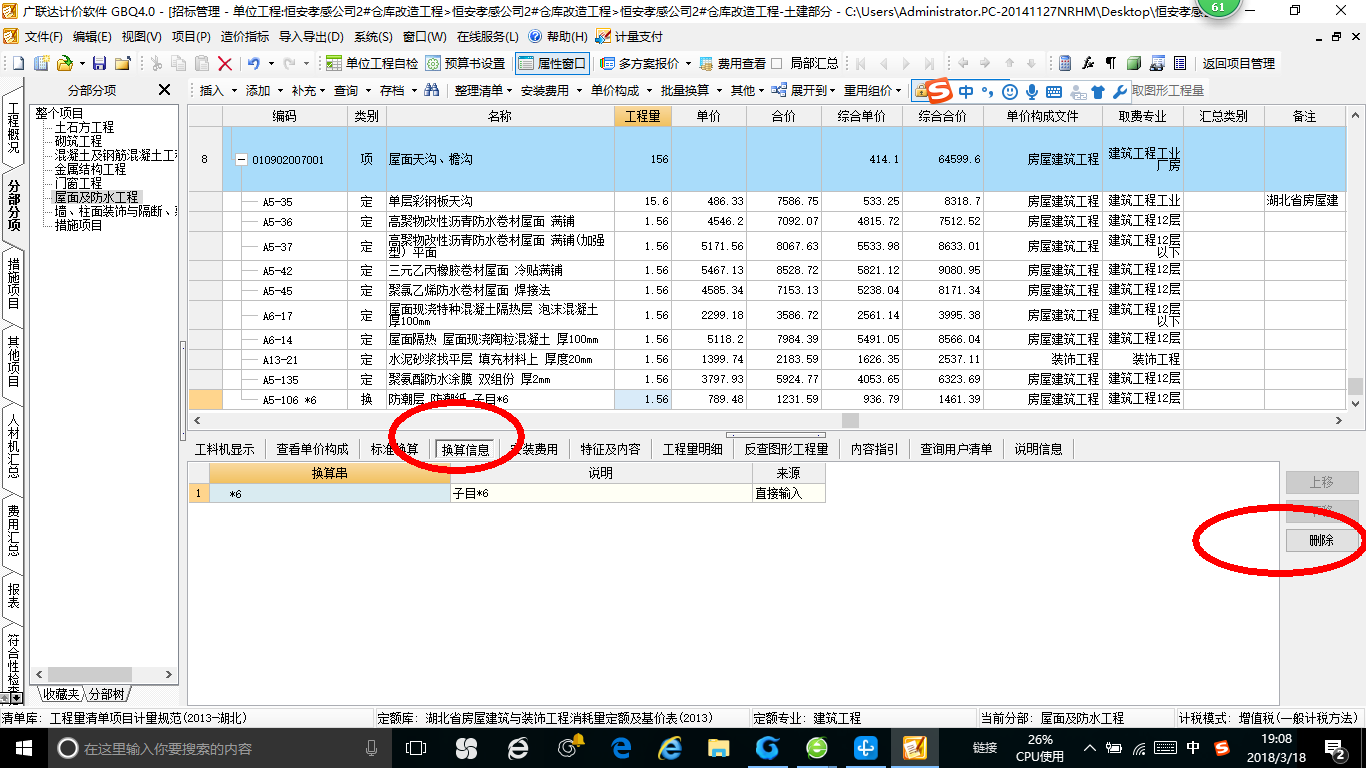Switch to 工程量明细 tab

point(692,449)
